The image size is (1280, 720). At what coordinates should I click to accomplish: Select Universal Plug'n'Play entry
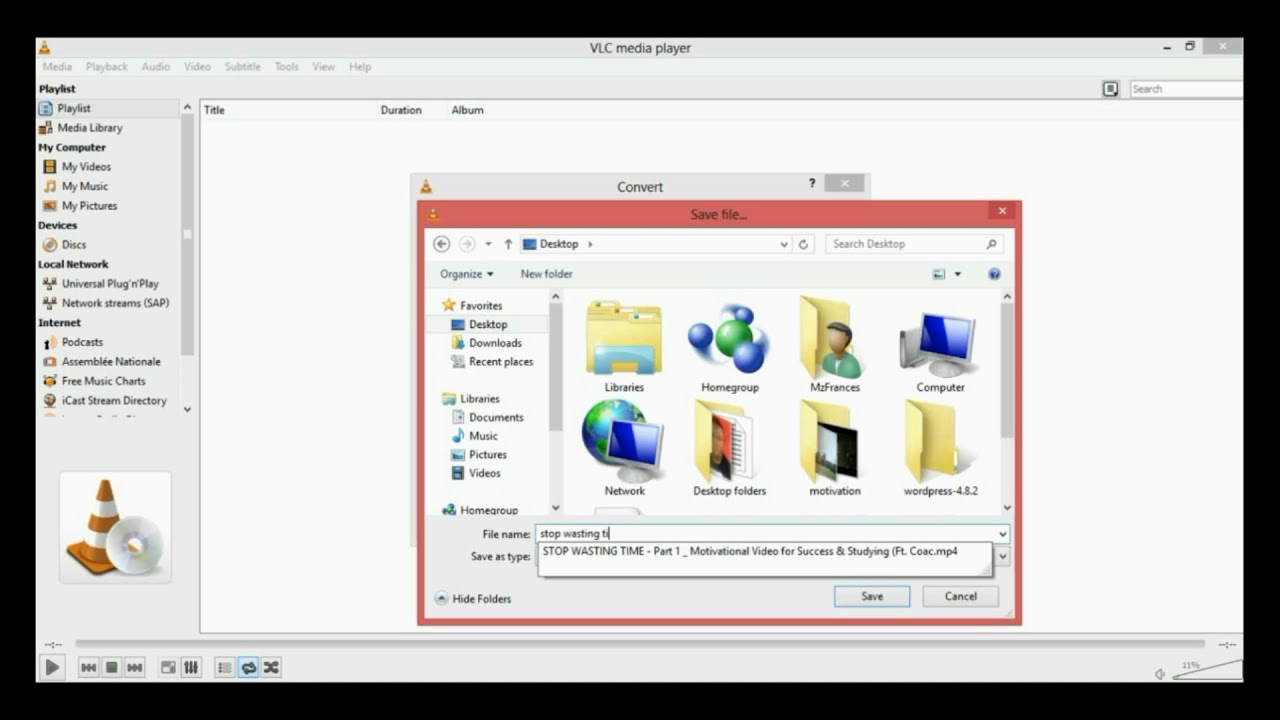pyautogui.click(x=108, y=284)
